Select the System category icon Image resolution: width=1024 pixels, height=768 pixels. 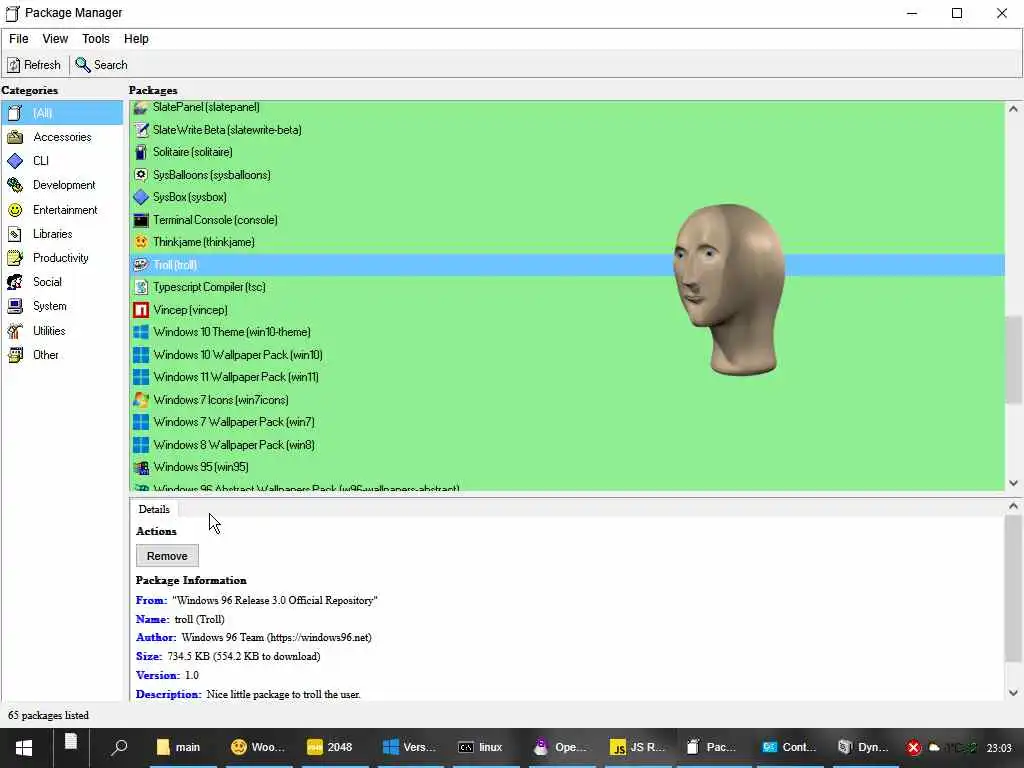15,306
